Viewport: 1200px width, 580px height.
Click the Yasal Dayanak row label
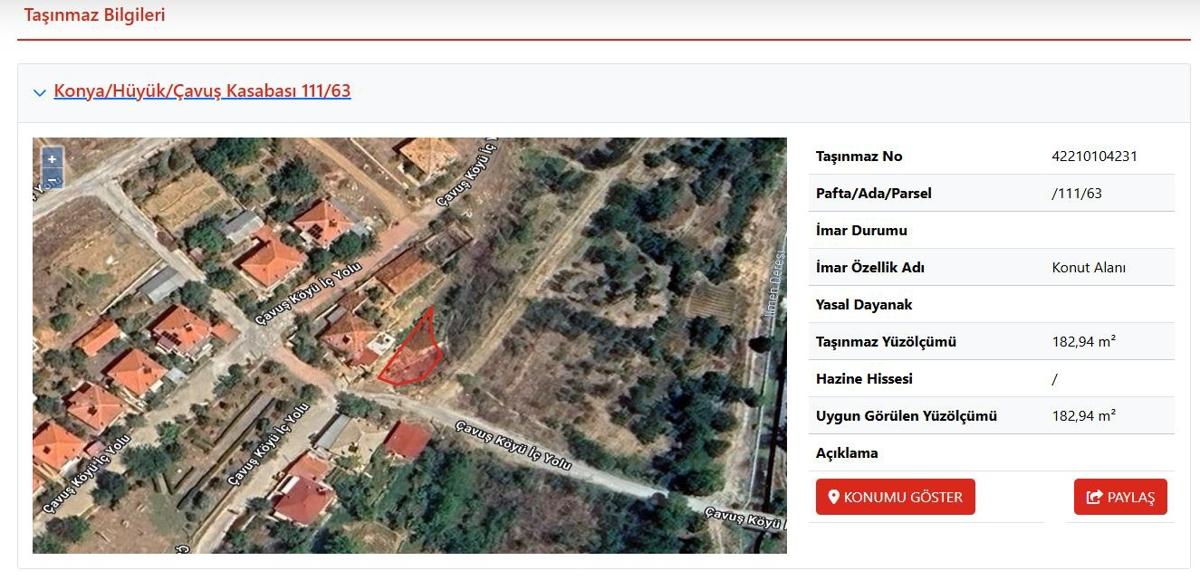[x=864, y=304]
